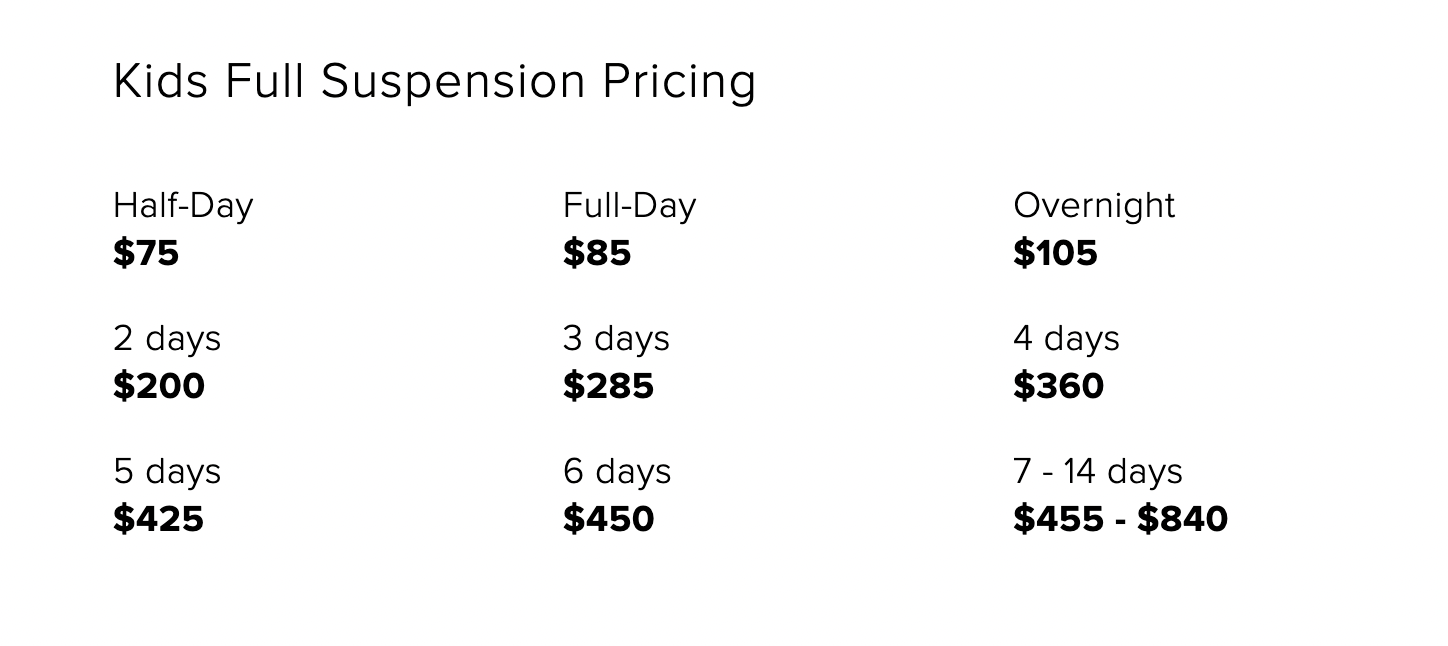
Task: Click the $75 half-day price
Action: [146, 253]
